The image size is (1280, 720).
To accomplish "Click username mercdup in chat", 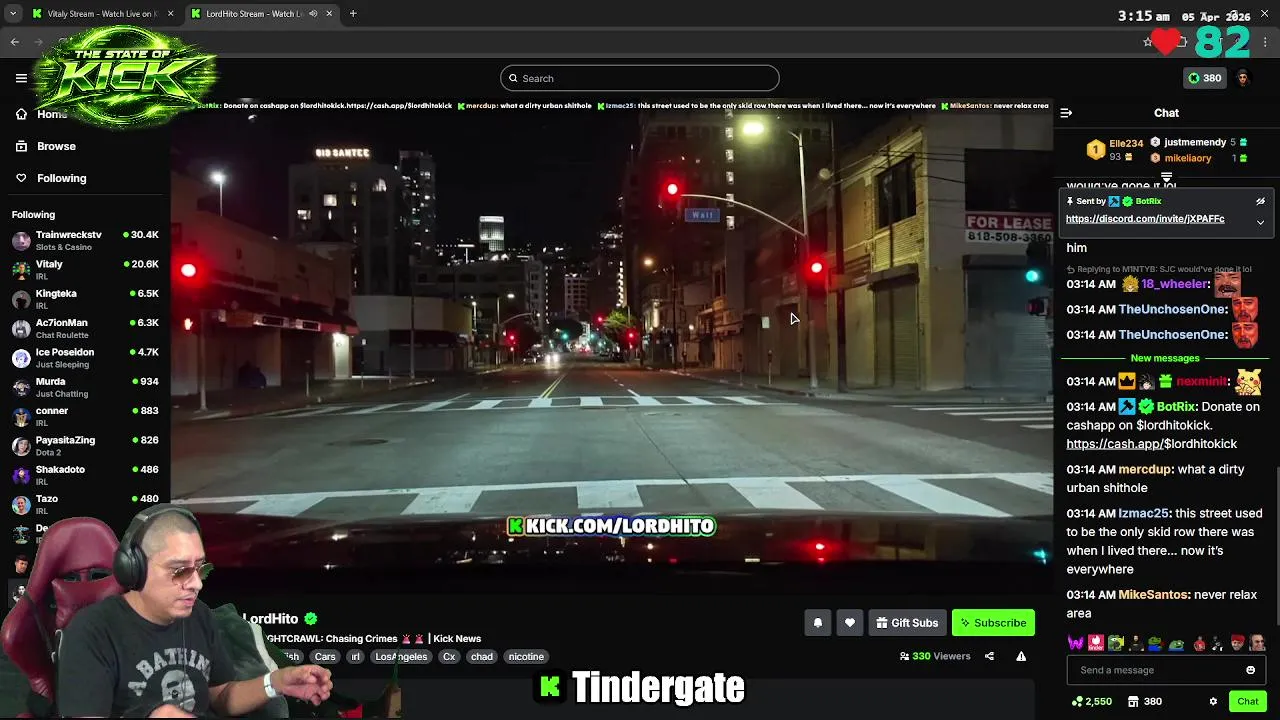I will click(x=1145, y=469).
